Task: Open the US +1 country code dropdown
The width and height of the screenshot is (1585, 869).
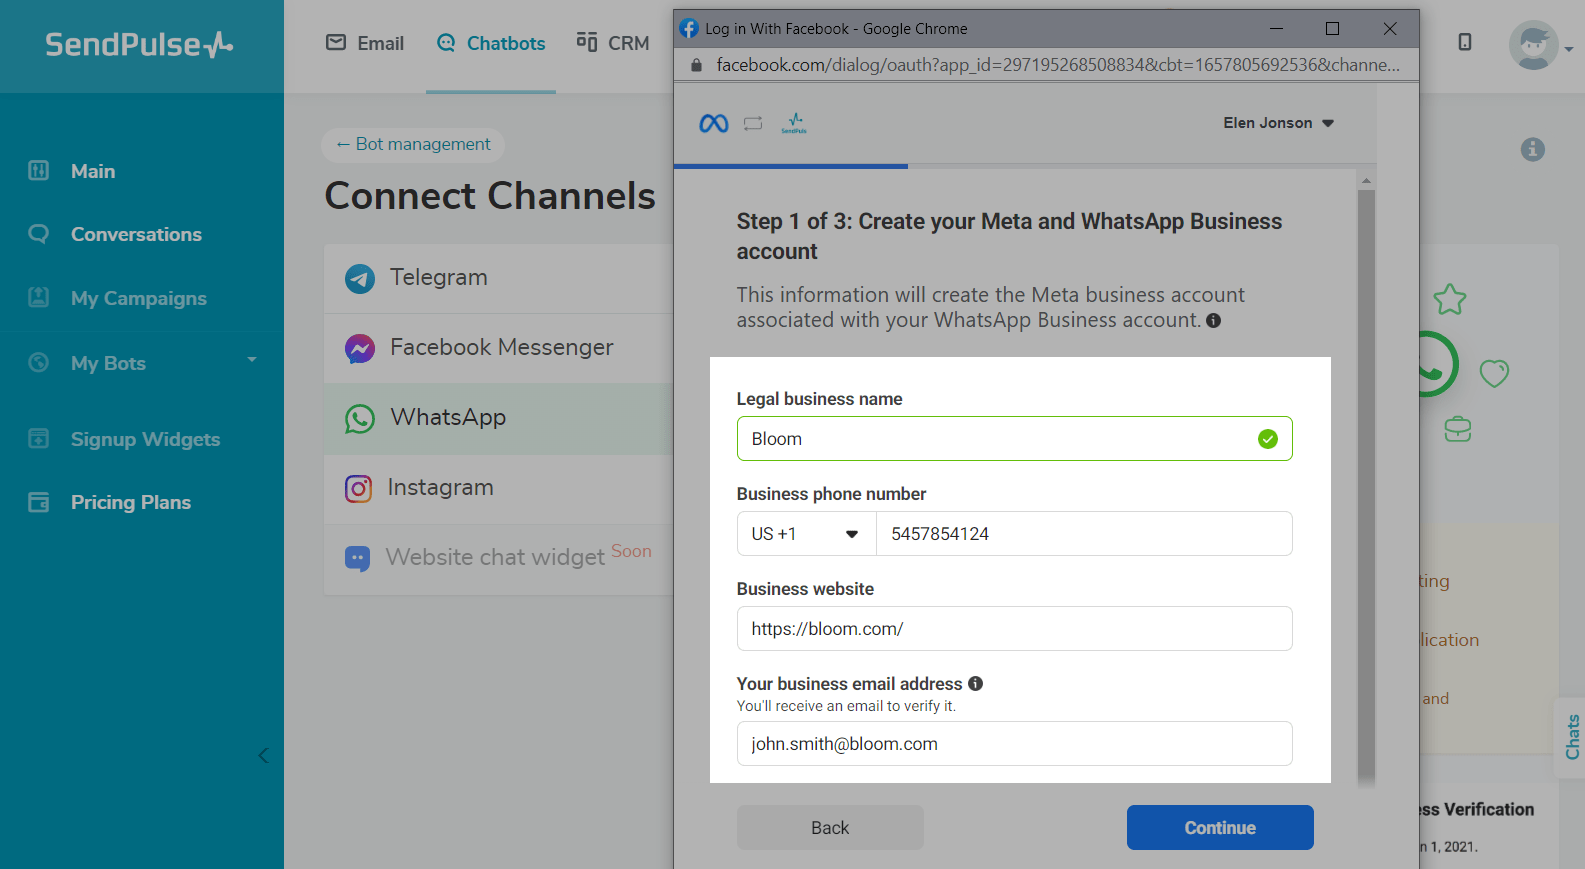Action: click(x=806, y=534)
